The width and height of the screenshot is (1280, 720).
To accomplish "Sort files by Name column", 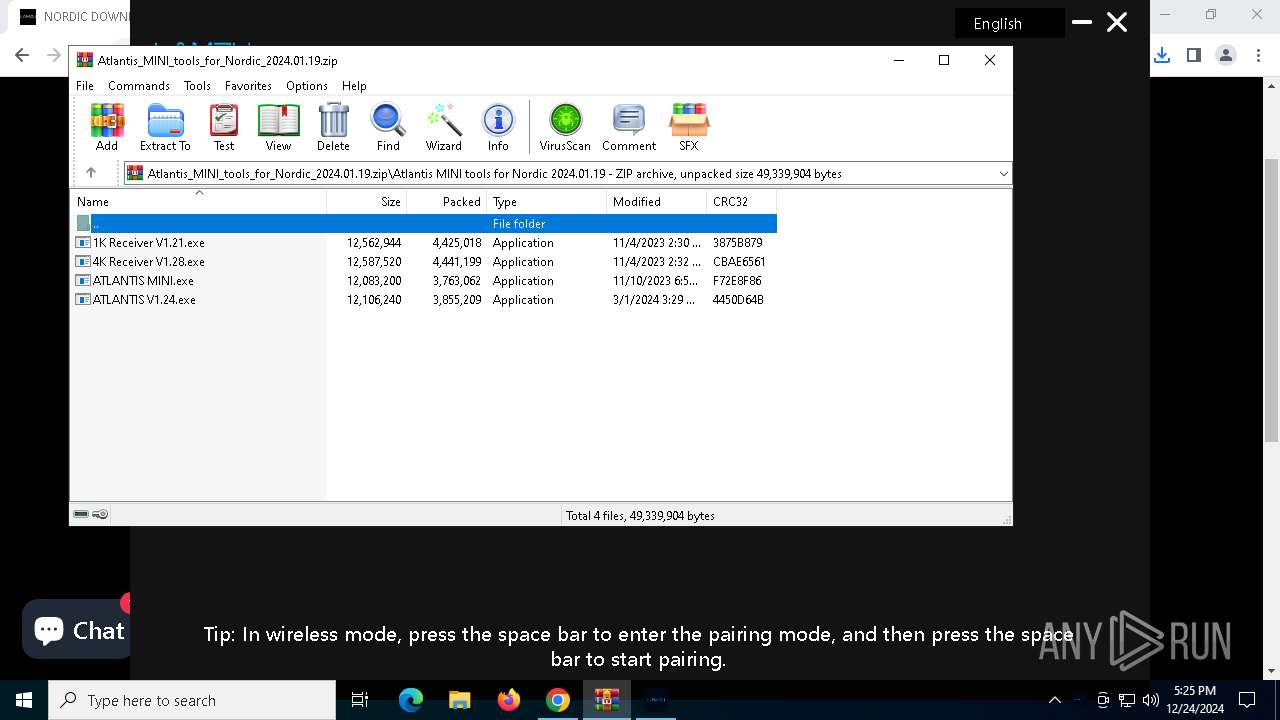I will point(198,202).
